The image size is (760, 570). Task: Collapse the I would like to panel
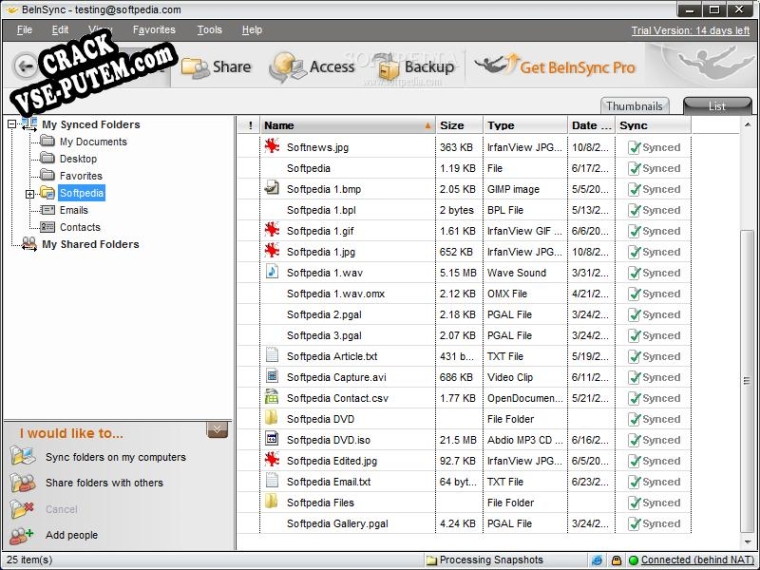[x=217, y=429]
